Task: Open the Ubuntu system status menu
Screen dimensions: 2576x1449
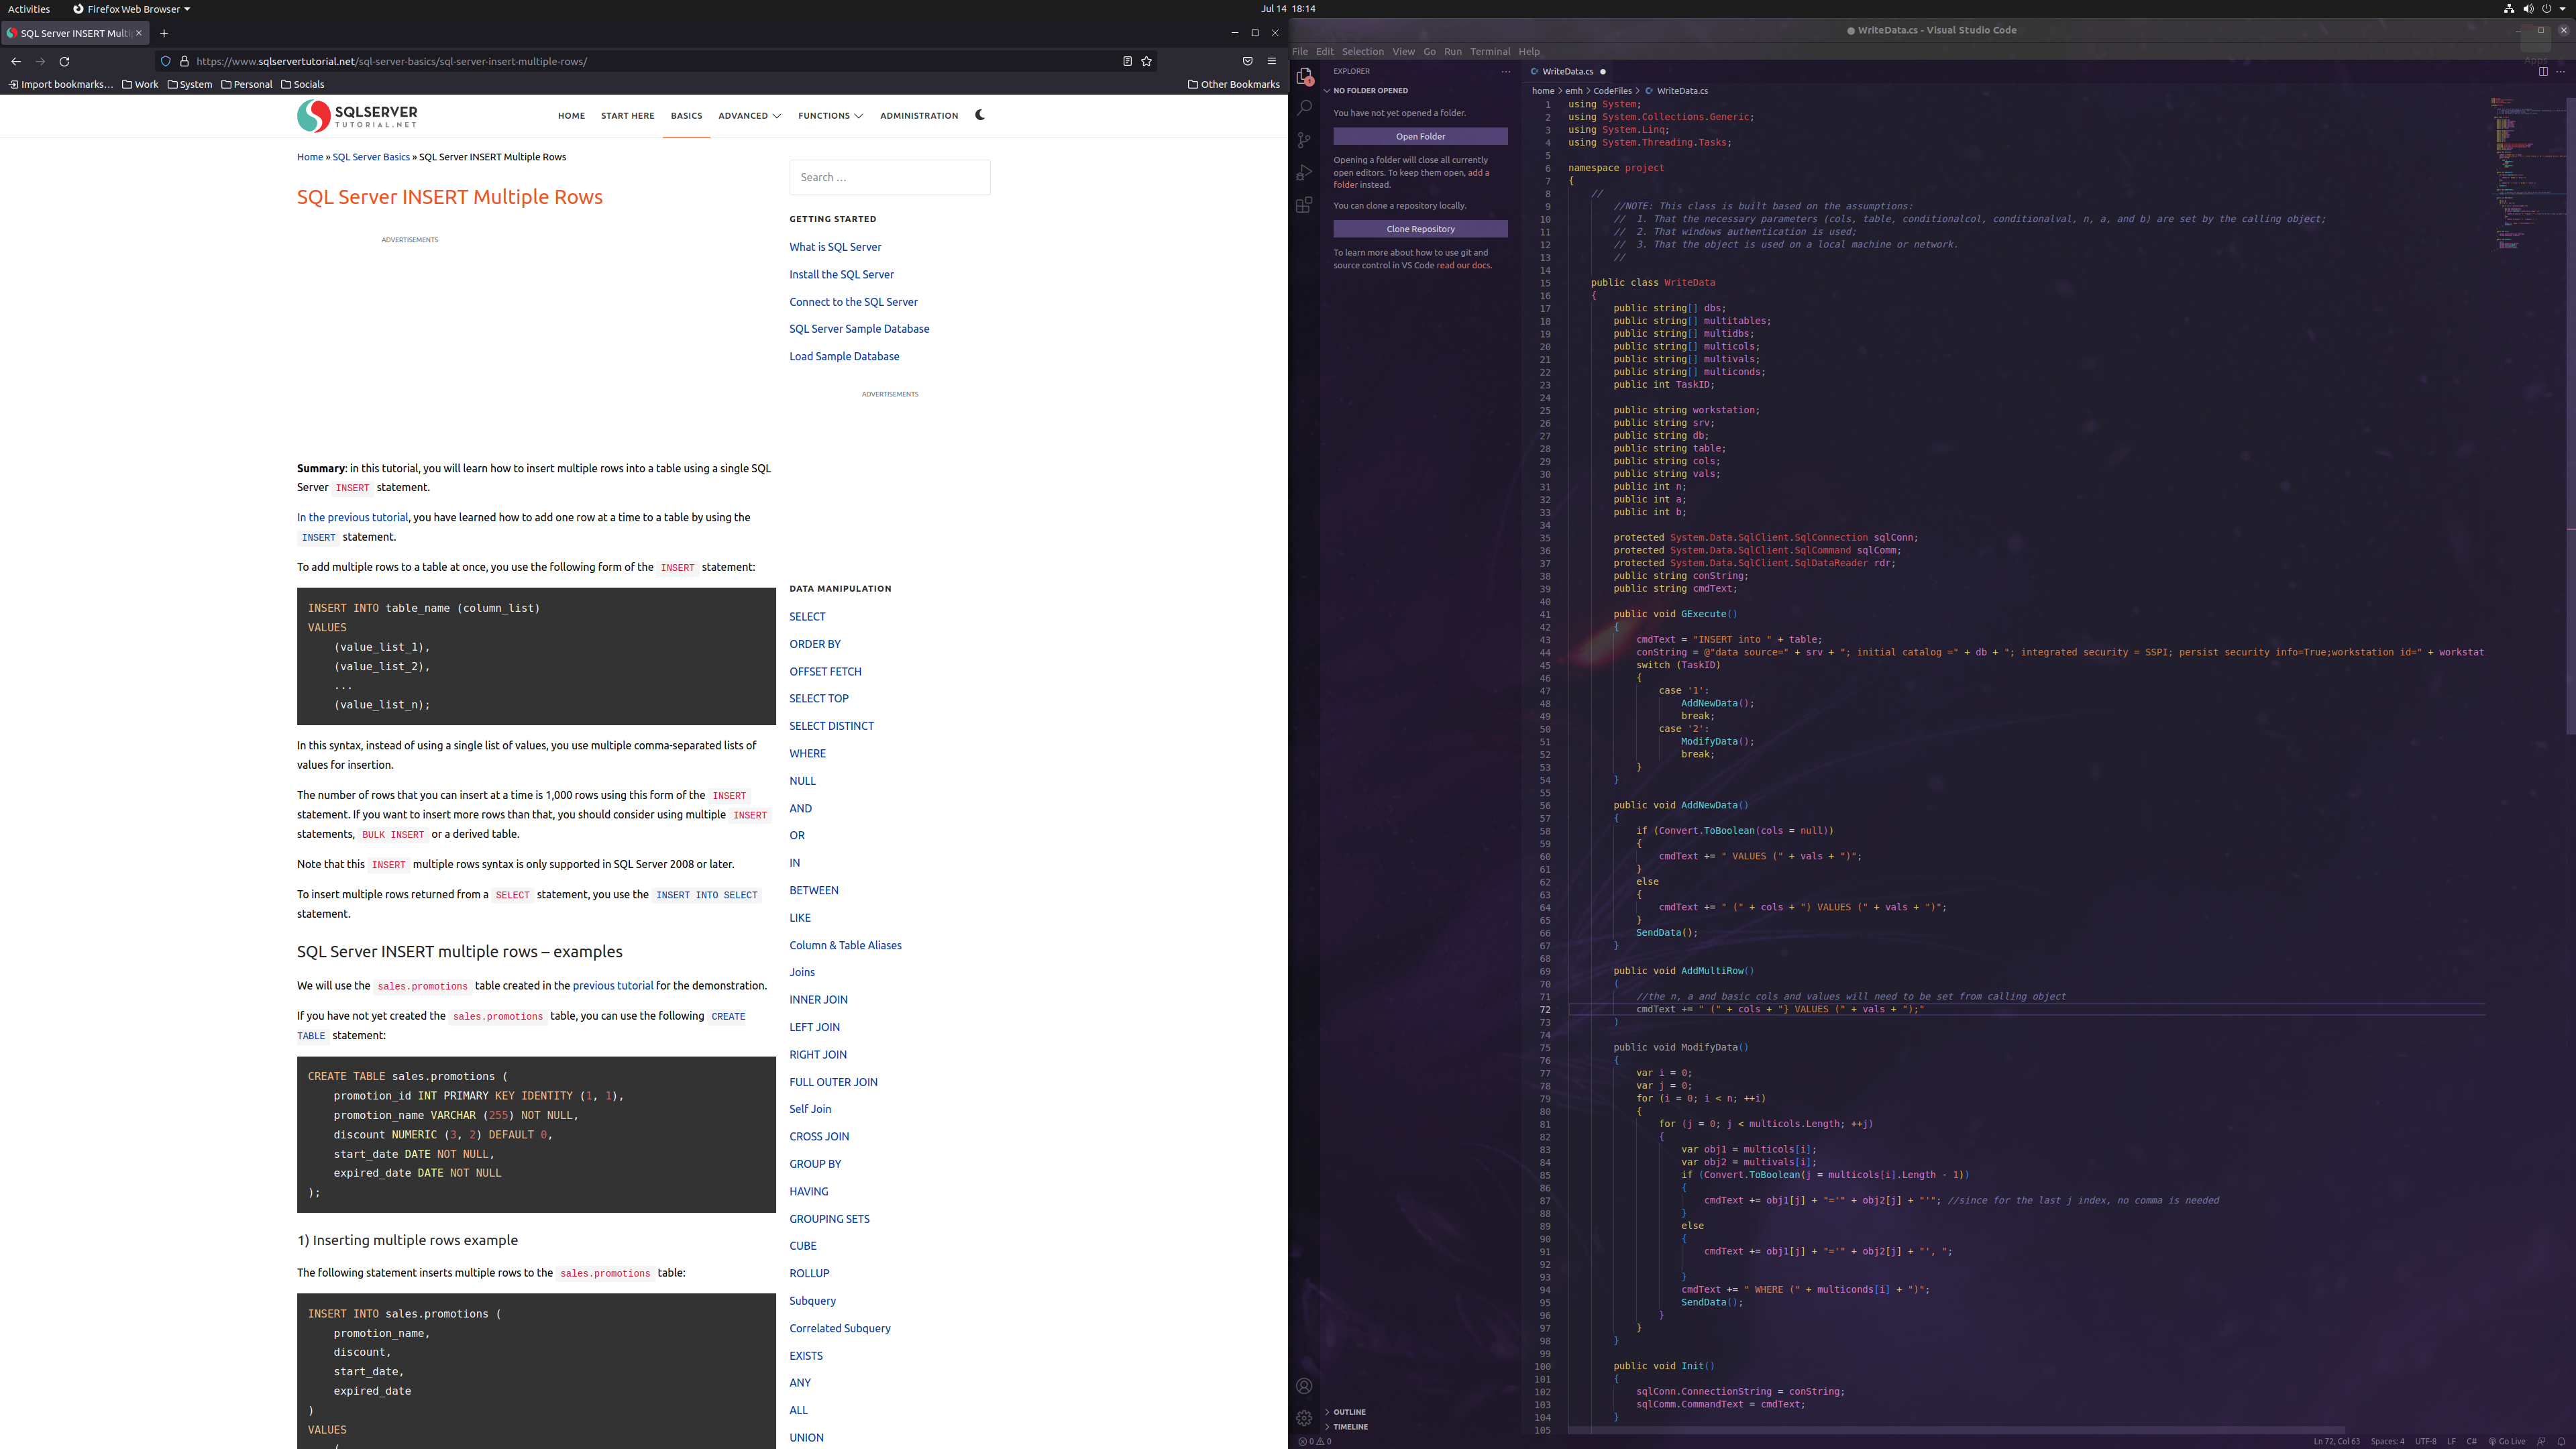Action: click(2536, 9)
